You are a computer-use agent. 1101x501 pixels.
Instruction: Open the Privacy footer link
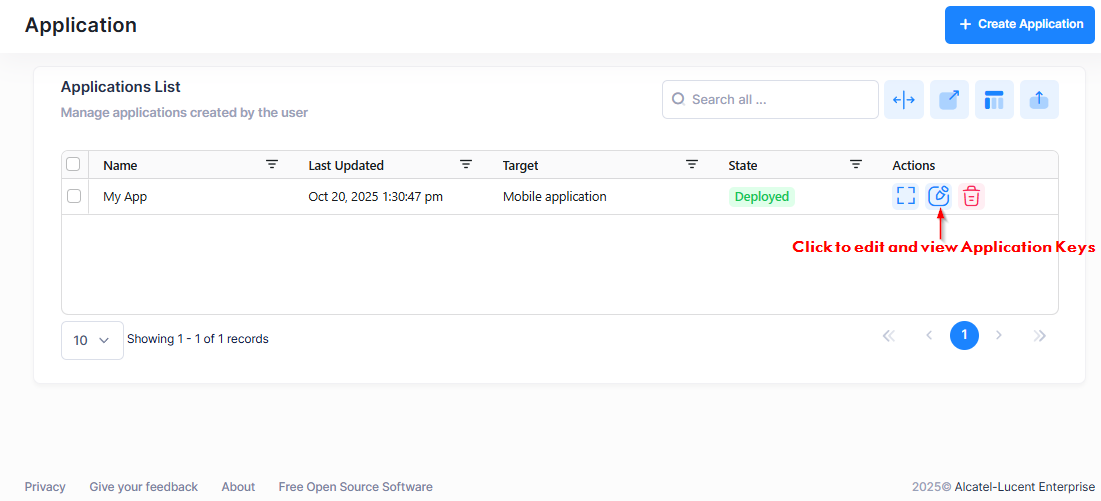[x=45, y=487]
